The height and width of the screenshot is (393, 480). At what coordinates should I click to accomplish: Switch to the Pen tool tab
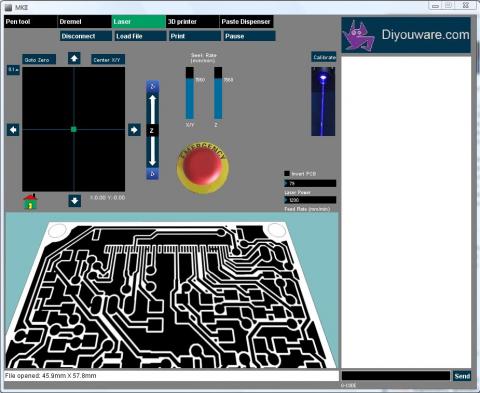tap(31, 22)
